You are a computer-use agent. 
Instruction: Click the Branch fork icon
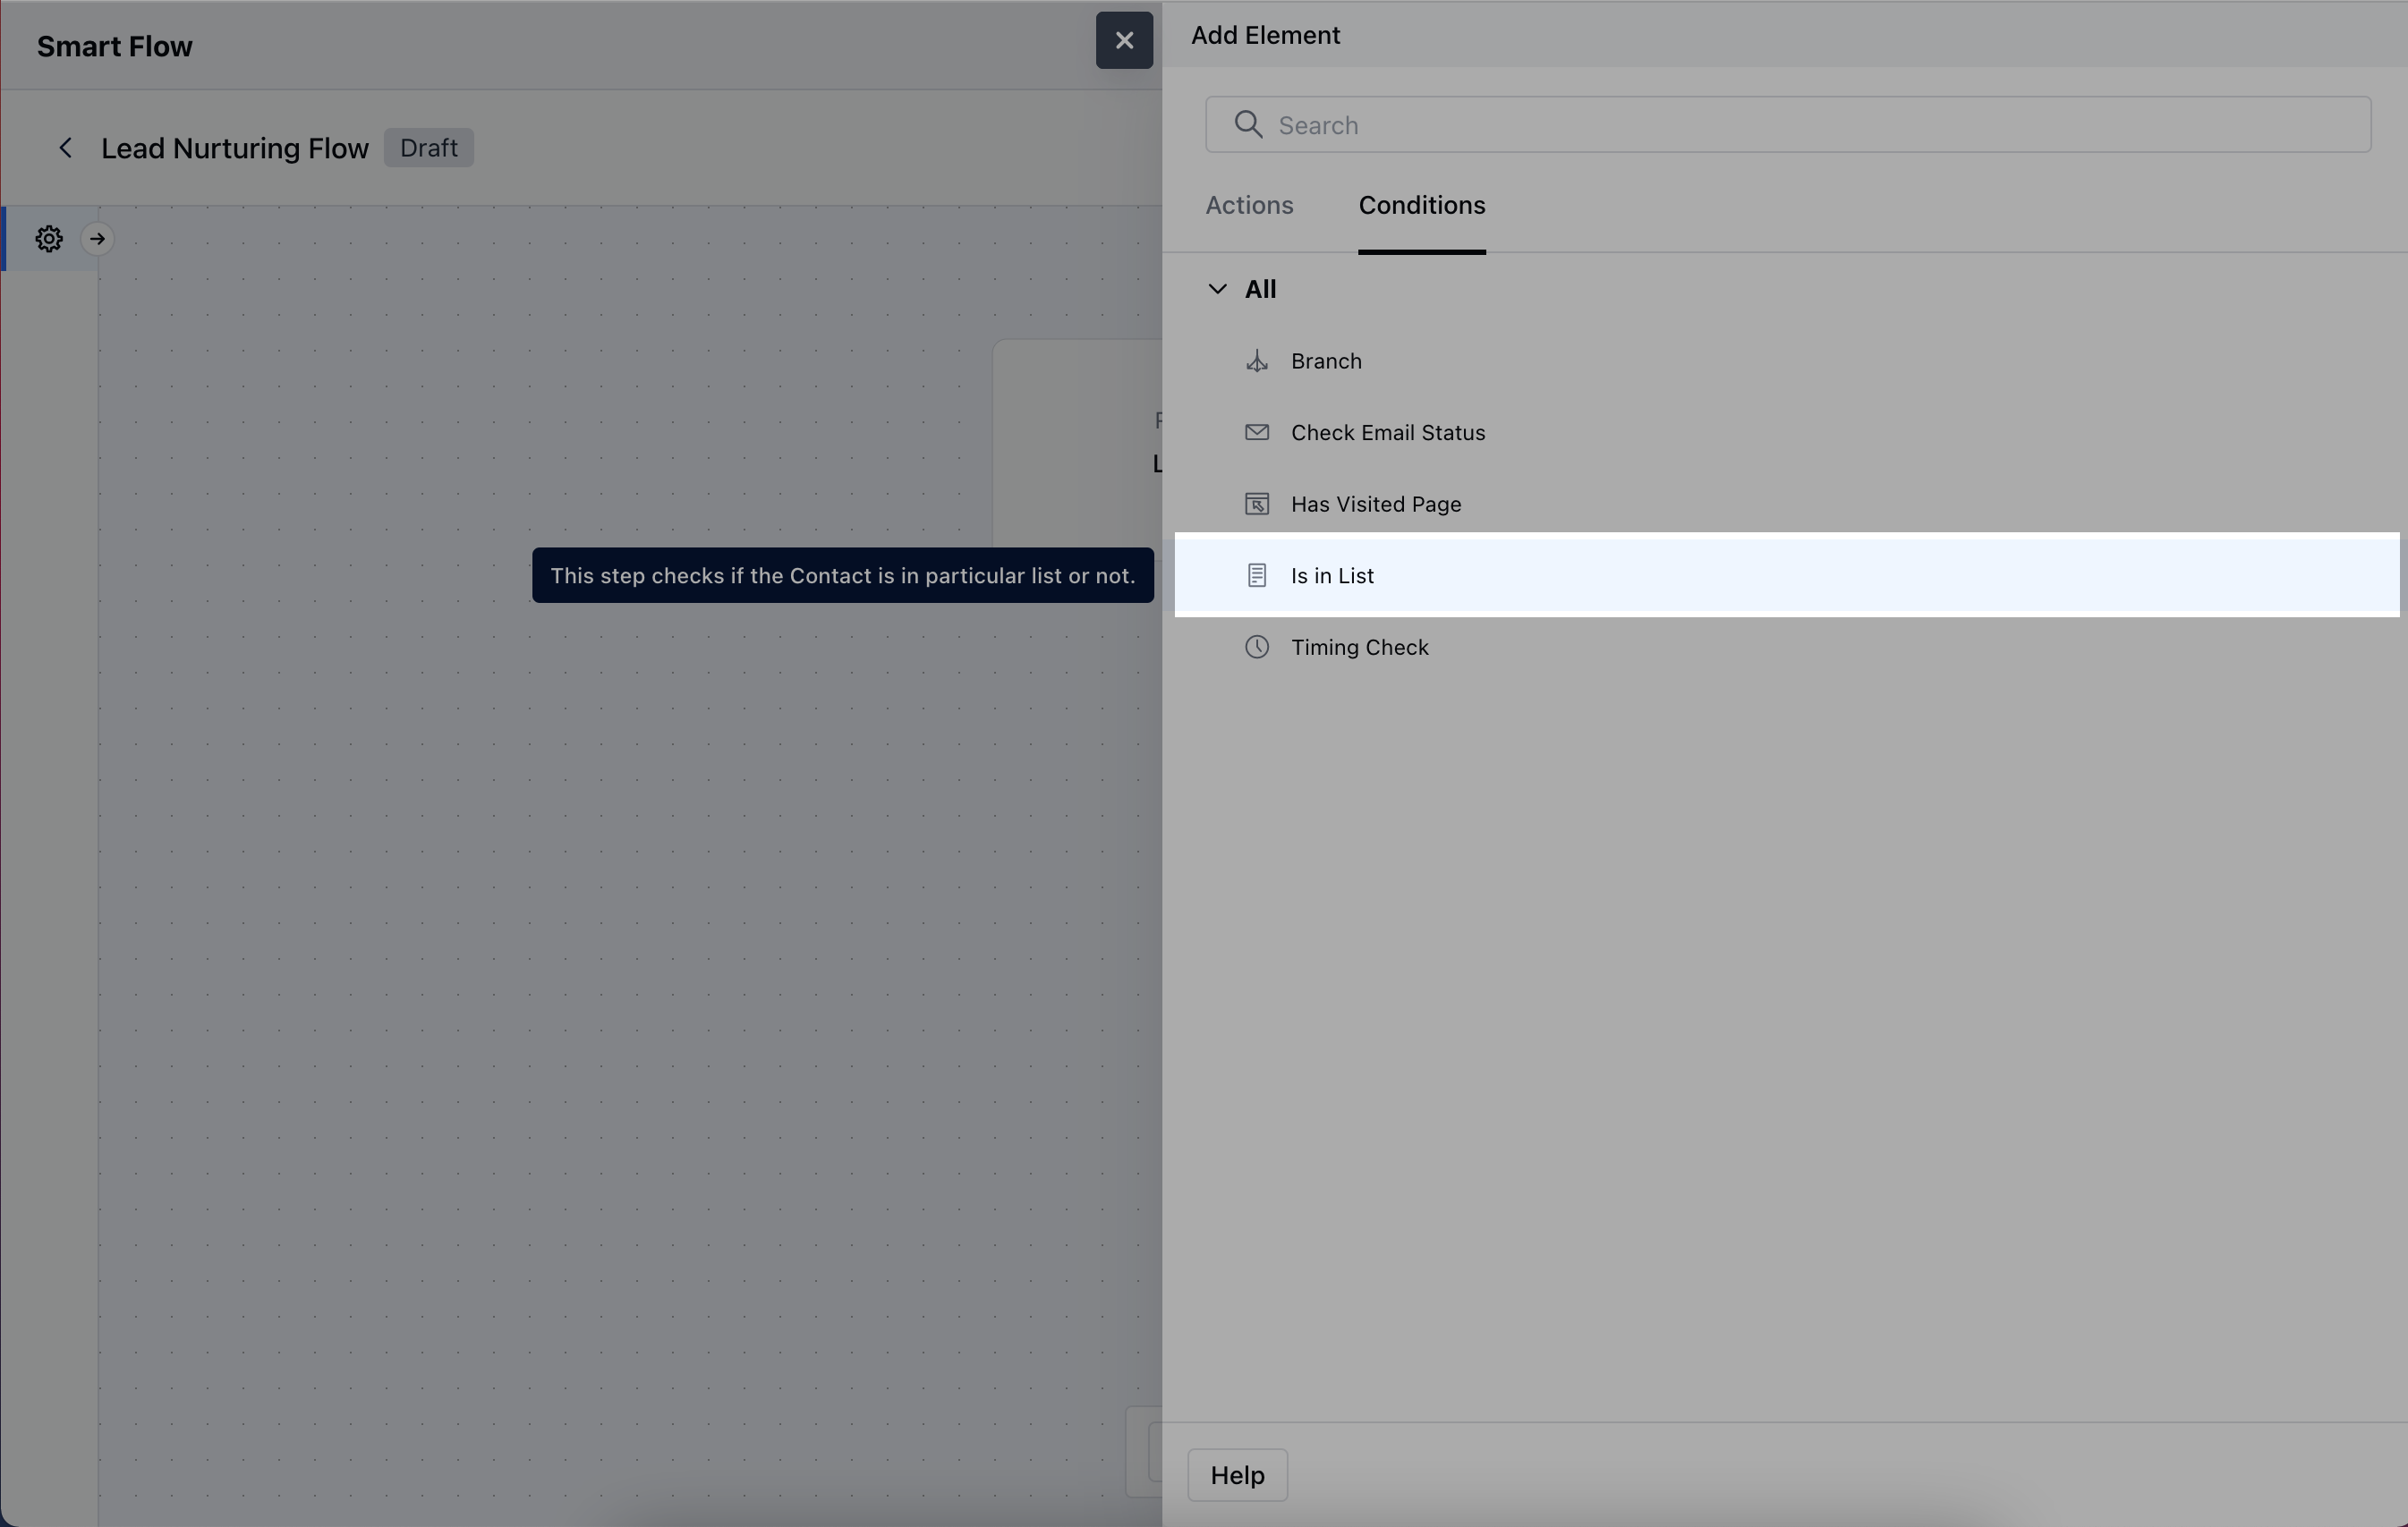click(1257, 361)
